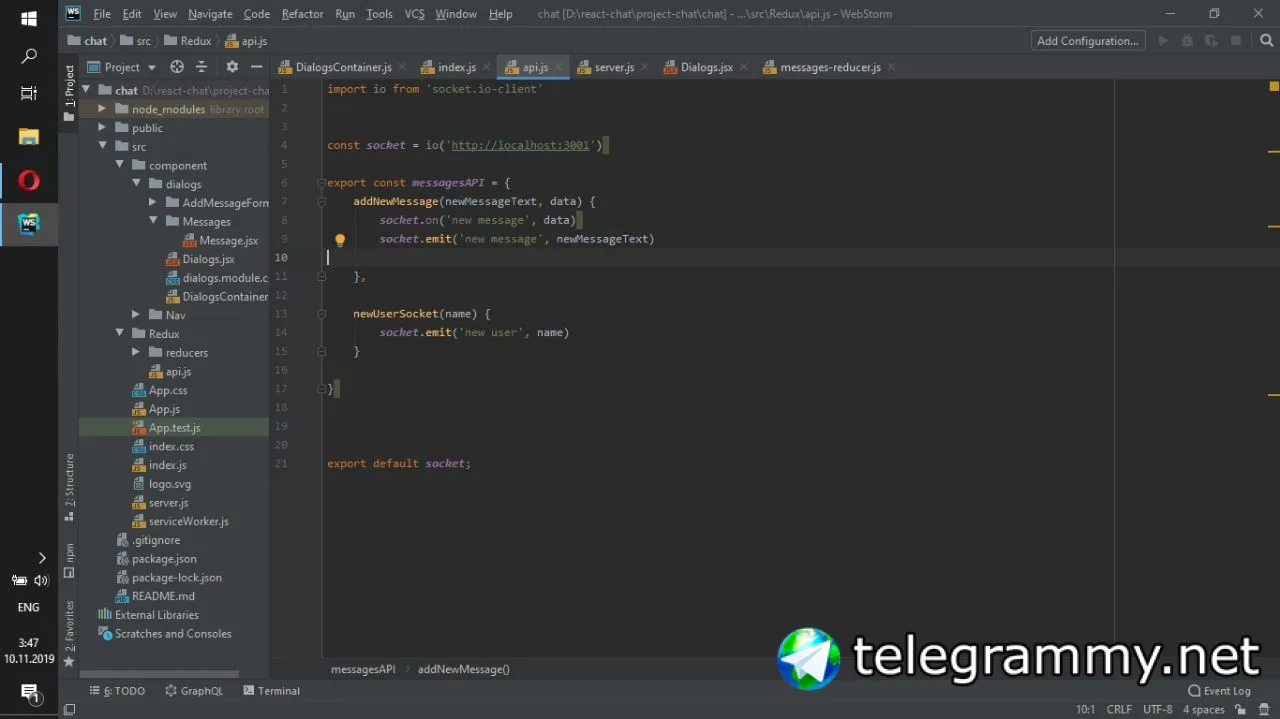The width and height of the screenshot is (1280, 719).
Task: Expand the node_modules folder arrow
Action: pyautogui.click(x=102, y=109)
